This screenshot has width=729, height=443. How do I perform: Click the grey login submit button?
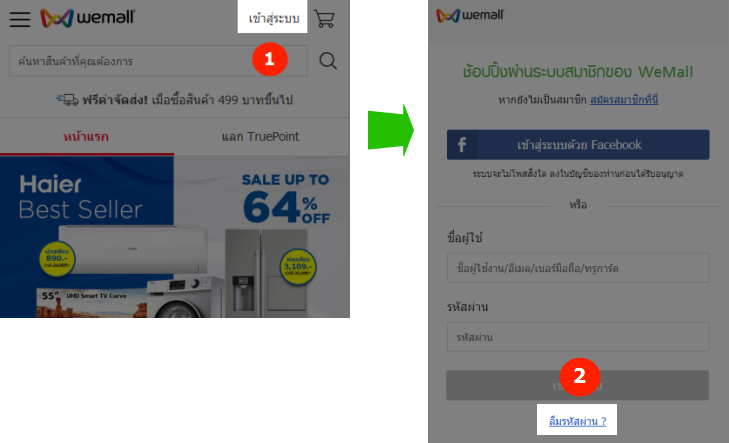pyautogui.click(x=577, y=385)
